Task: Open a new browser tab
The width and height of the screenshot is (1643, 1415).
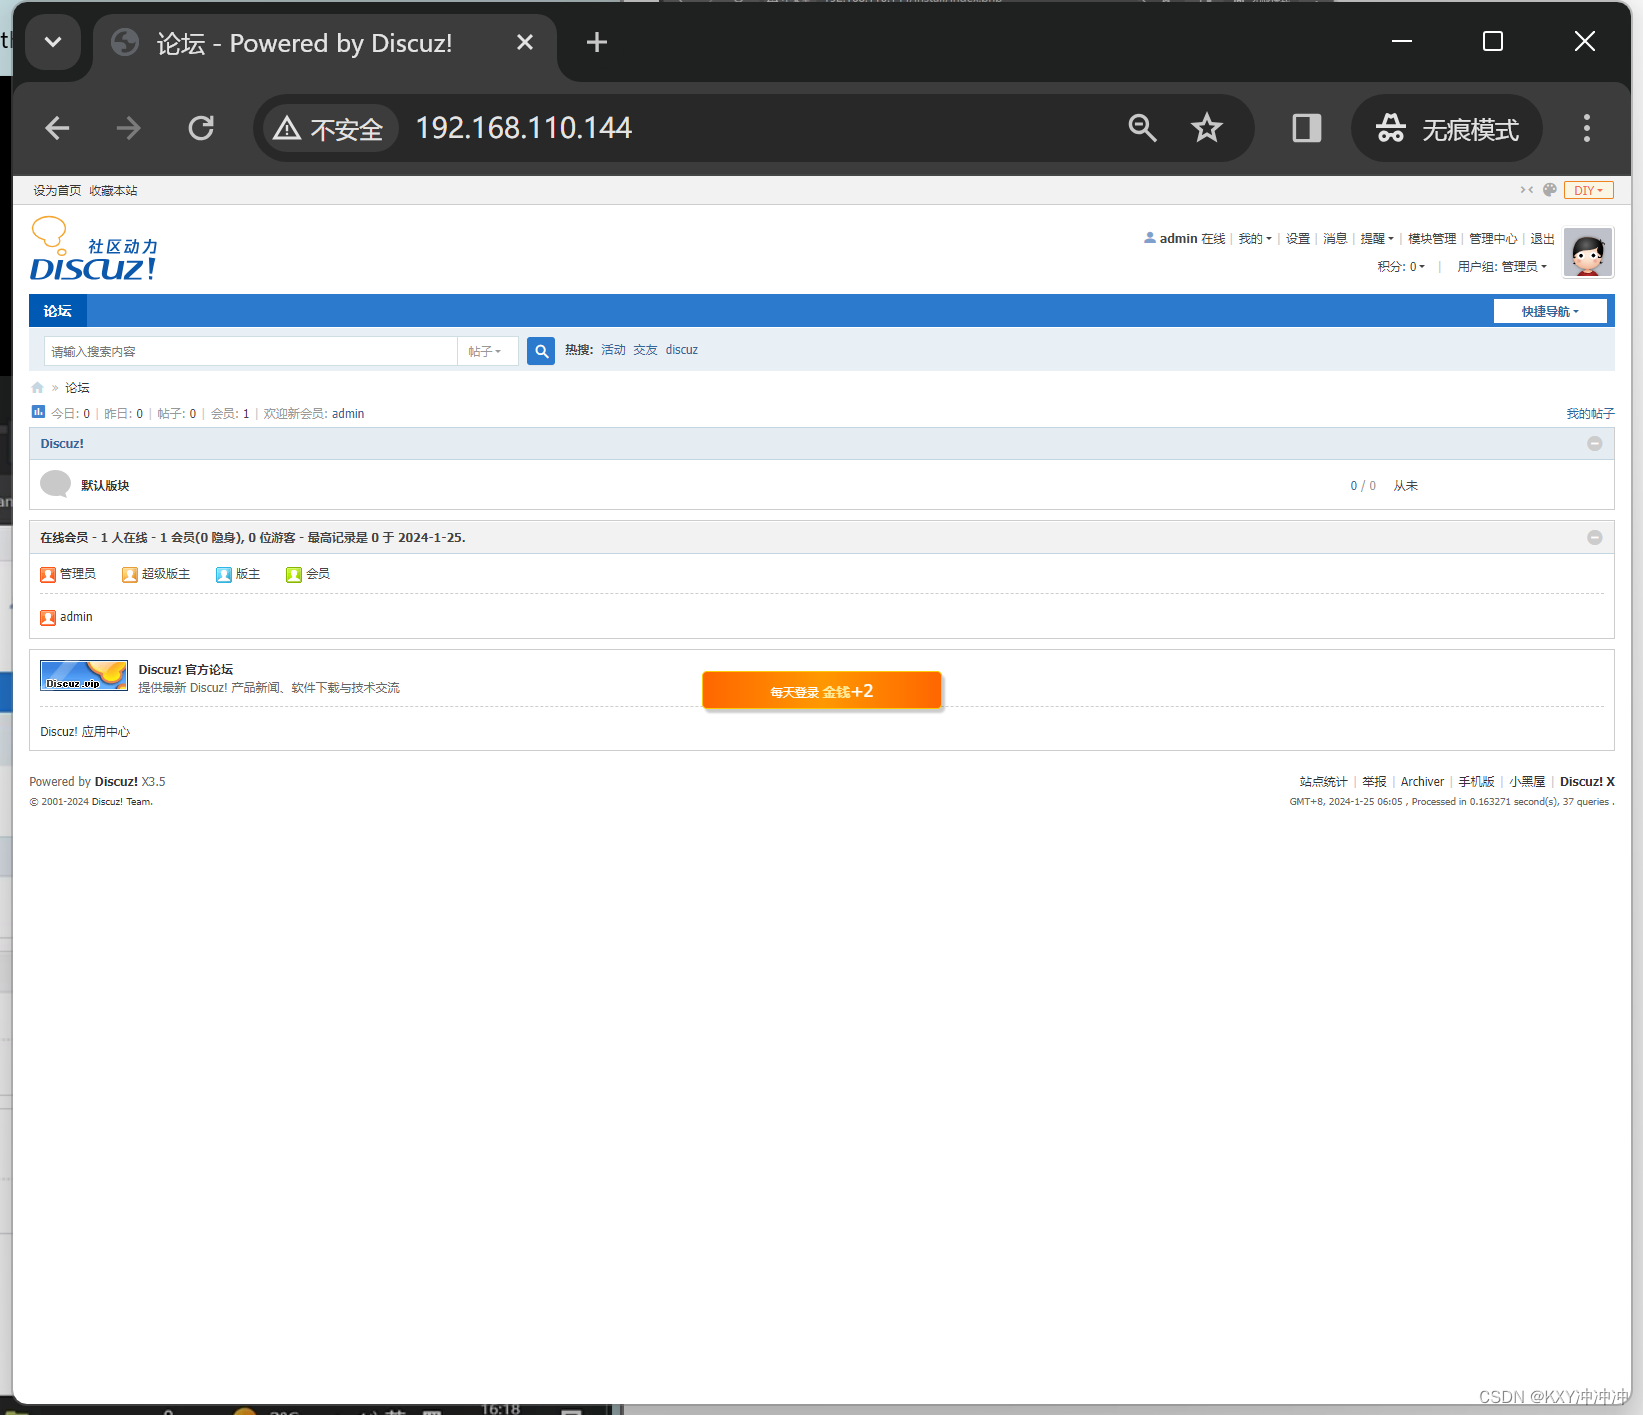Action: [x=597, y=42]
